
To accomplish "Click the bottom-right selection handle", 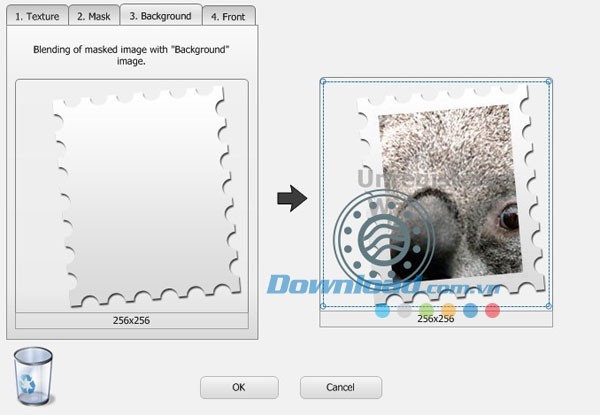I will 549,306.
